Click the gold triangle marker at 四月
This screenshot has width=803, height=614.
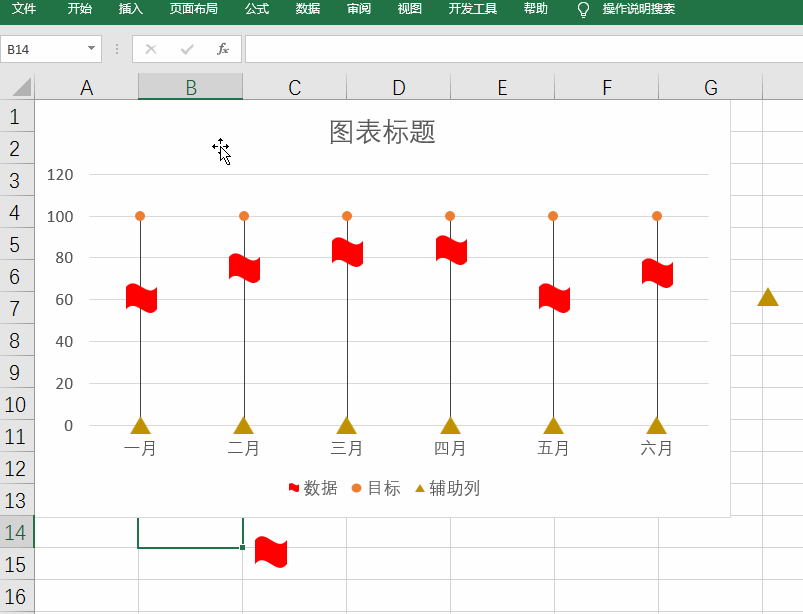coord(451,426)
